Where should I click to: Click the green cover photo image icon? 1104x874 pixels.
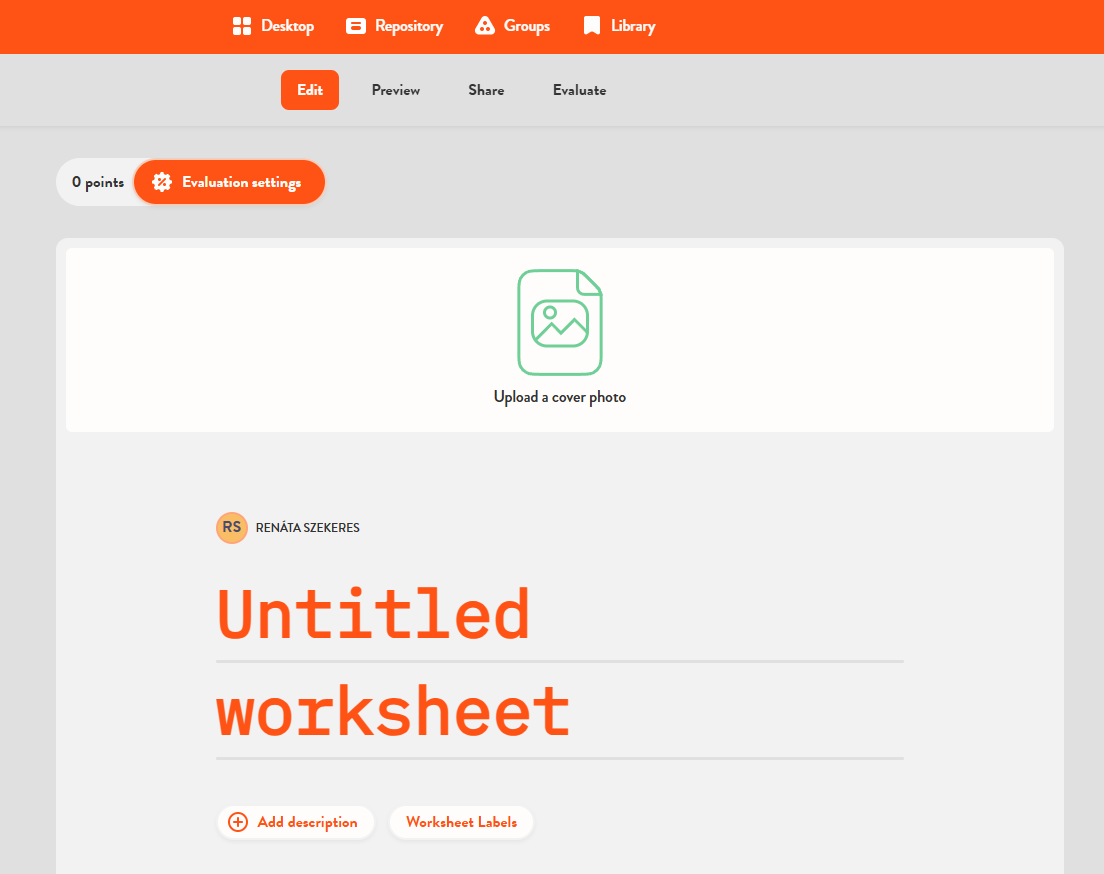click(560, 322)
